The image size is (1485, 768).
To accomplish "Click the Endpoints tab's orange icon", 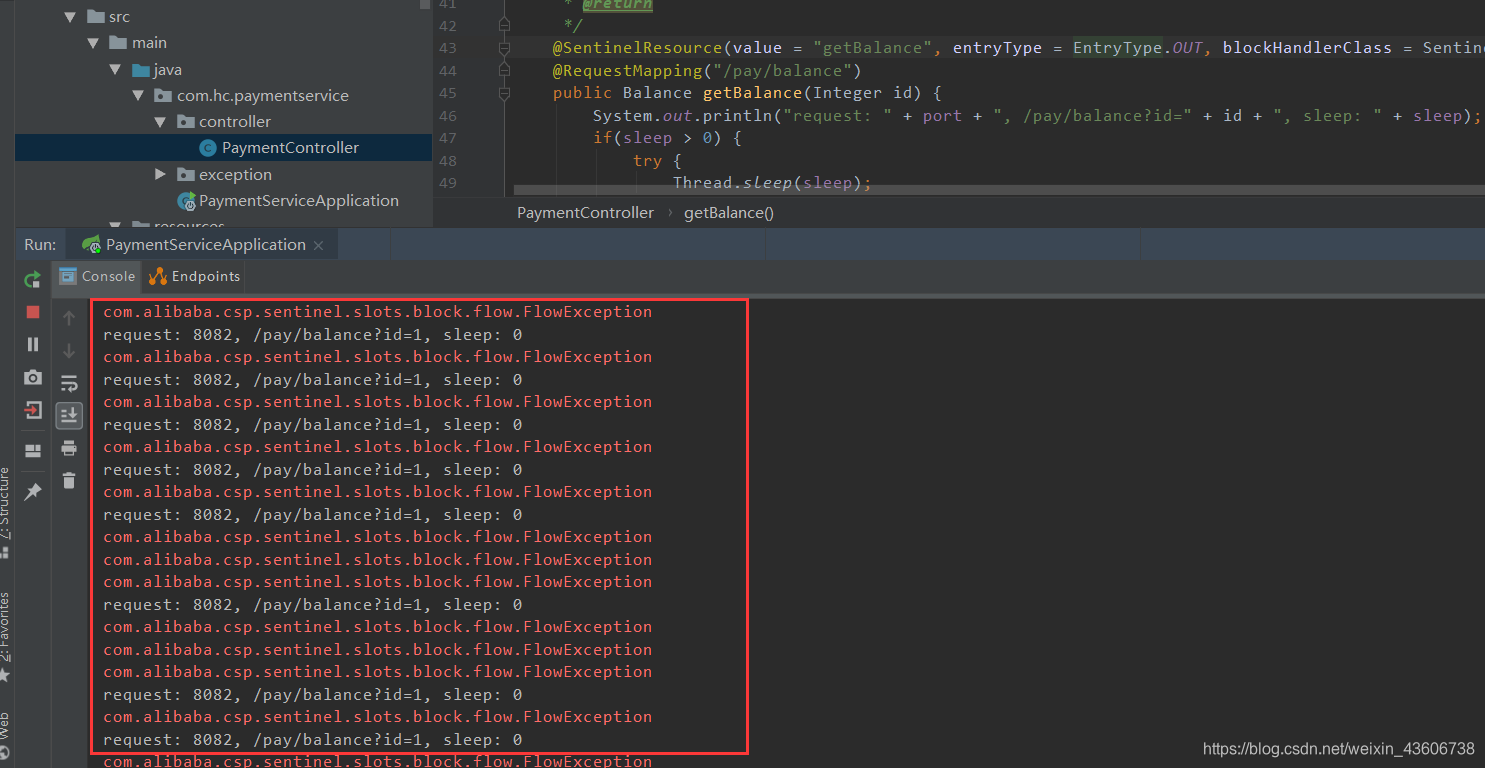I will click(158, 276).
